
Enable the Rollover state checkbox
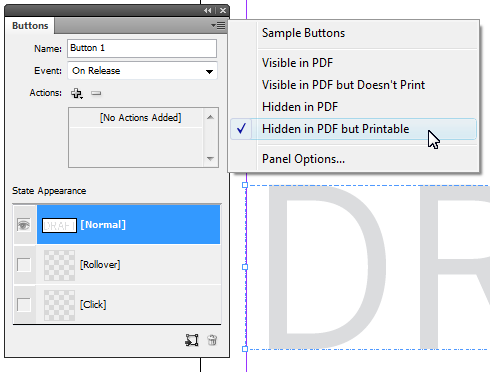(x=24, y=265)
